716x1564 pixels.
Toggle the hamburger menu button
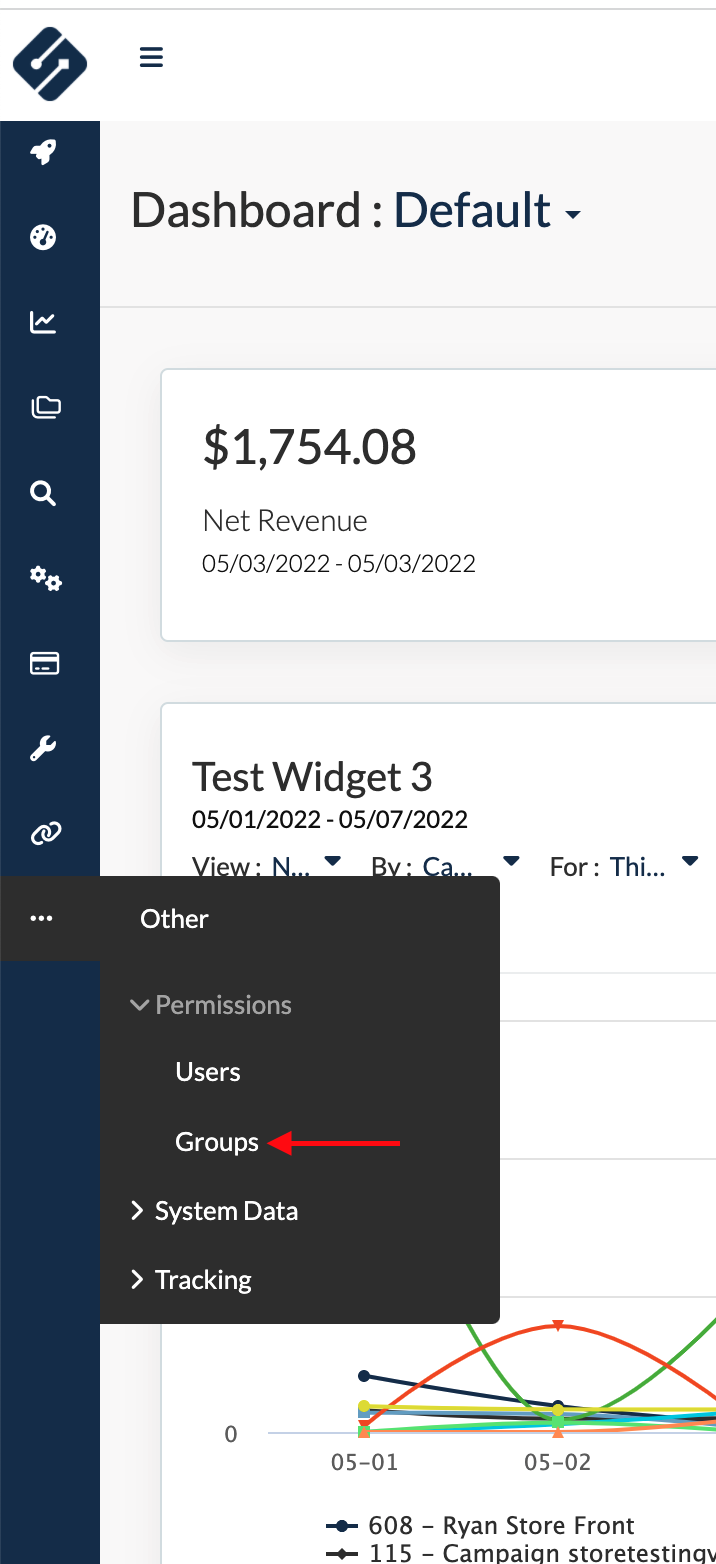point(151,58)
